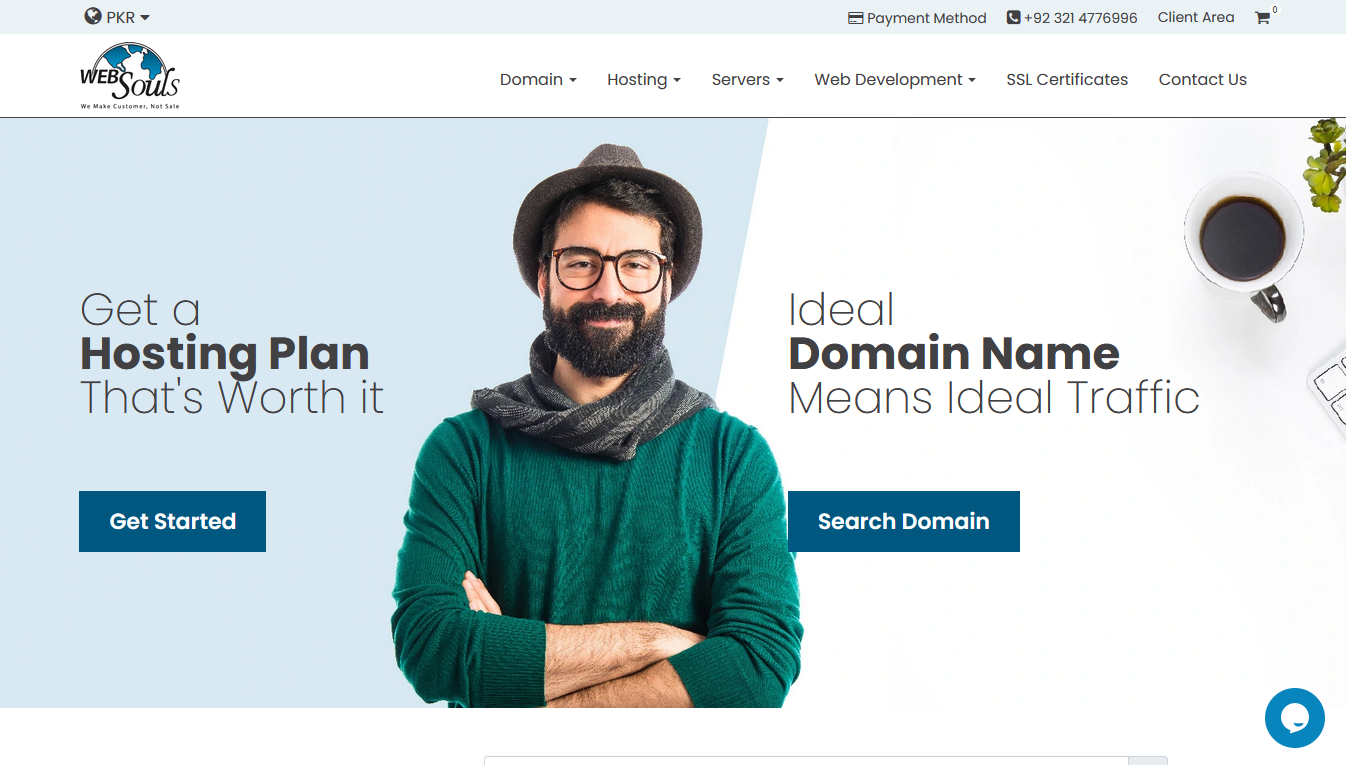Go to SSL Certificates page
The image size is (1346, 765).
[1067, 79]
